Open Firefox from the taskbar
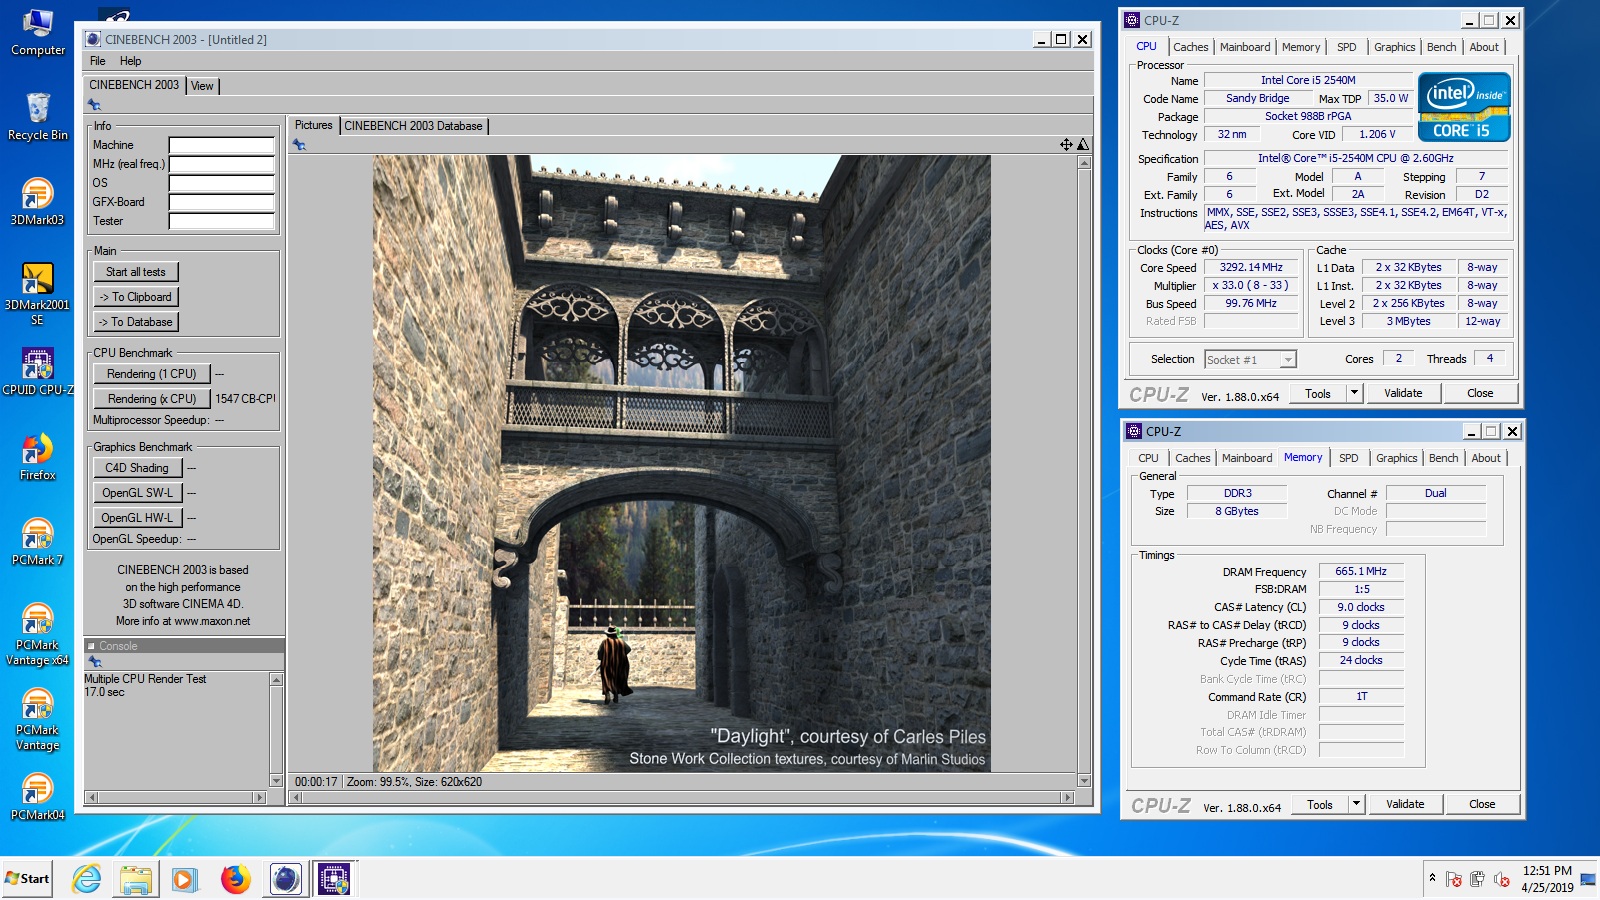The width and height of the screenshot is (1600, 900). click(x=235, y=879)
